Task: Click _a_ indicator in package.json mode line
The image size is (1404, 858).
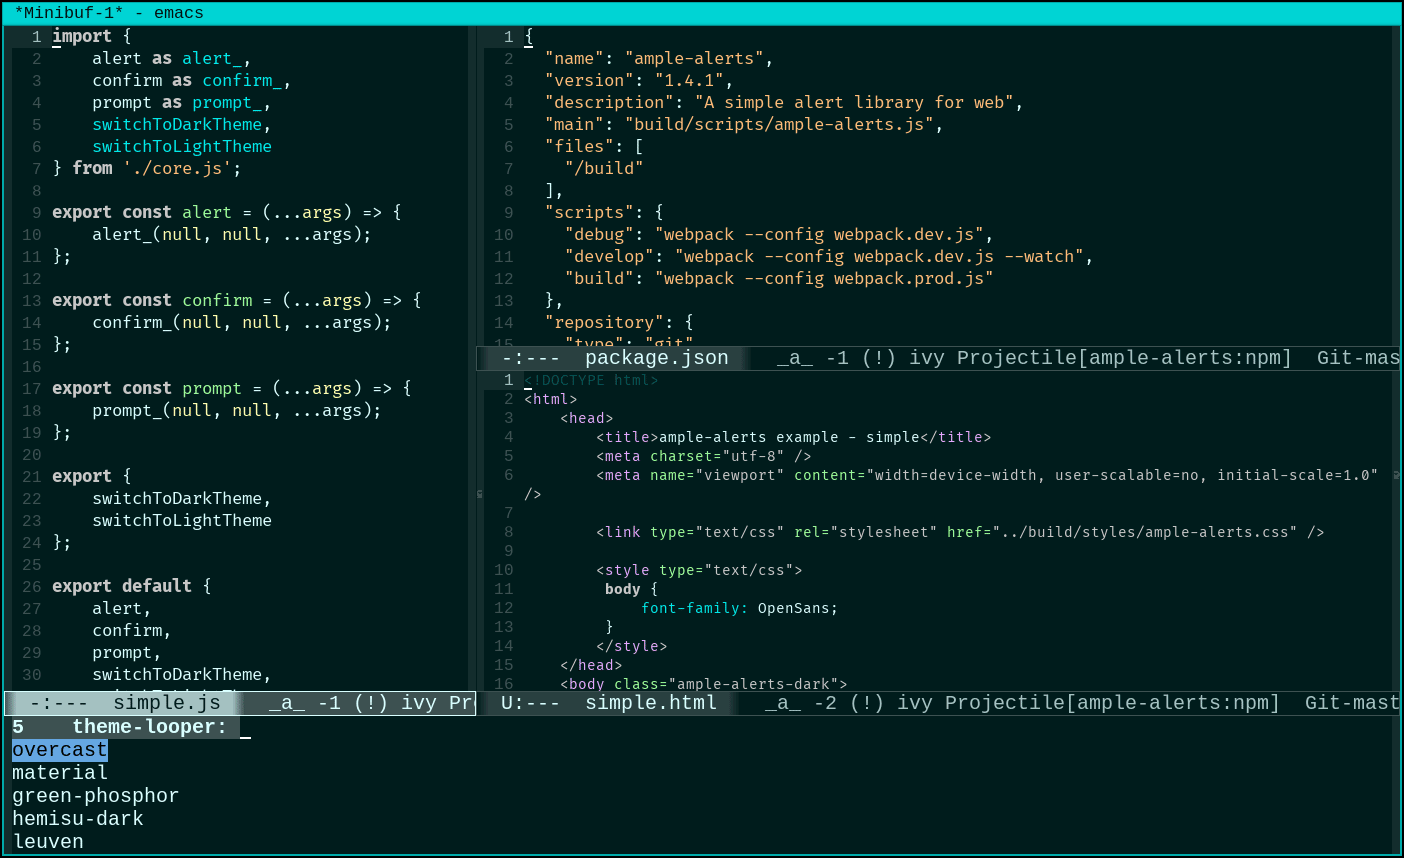Action: point(795,358)
